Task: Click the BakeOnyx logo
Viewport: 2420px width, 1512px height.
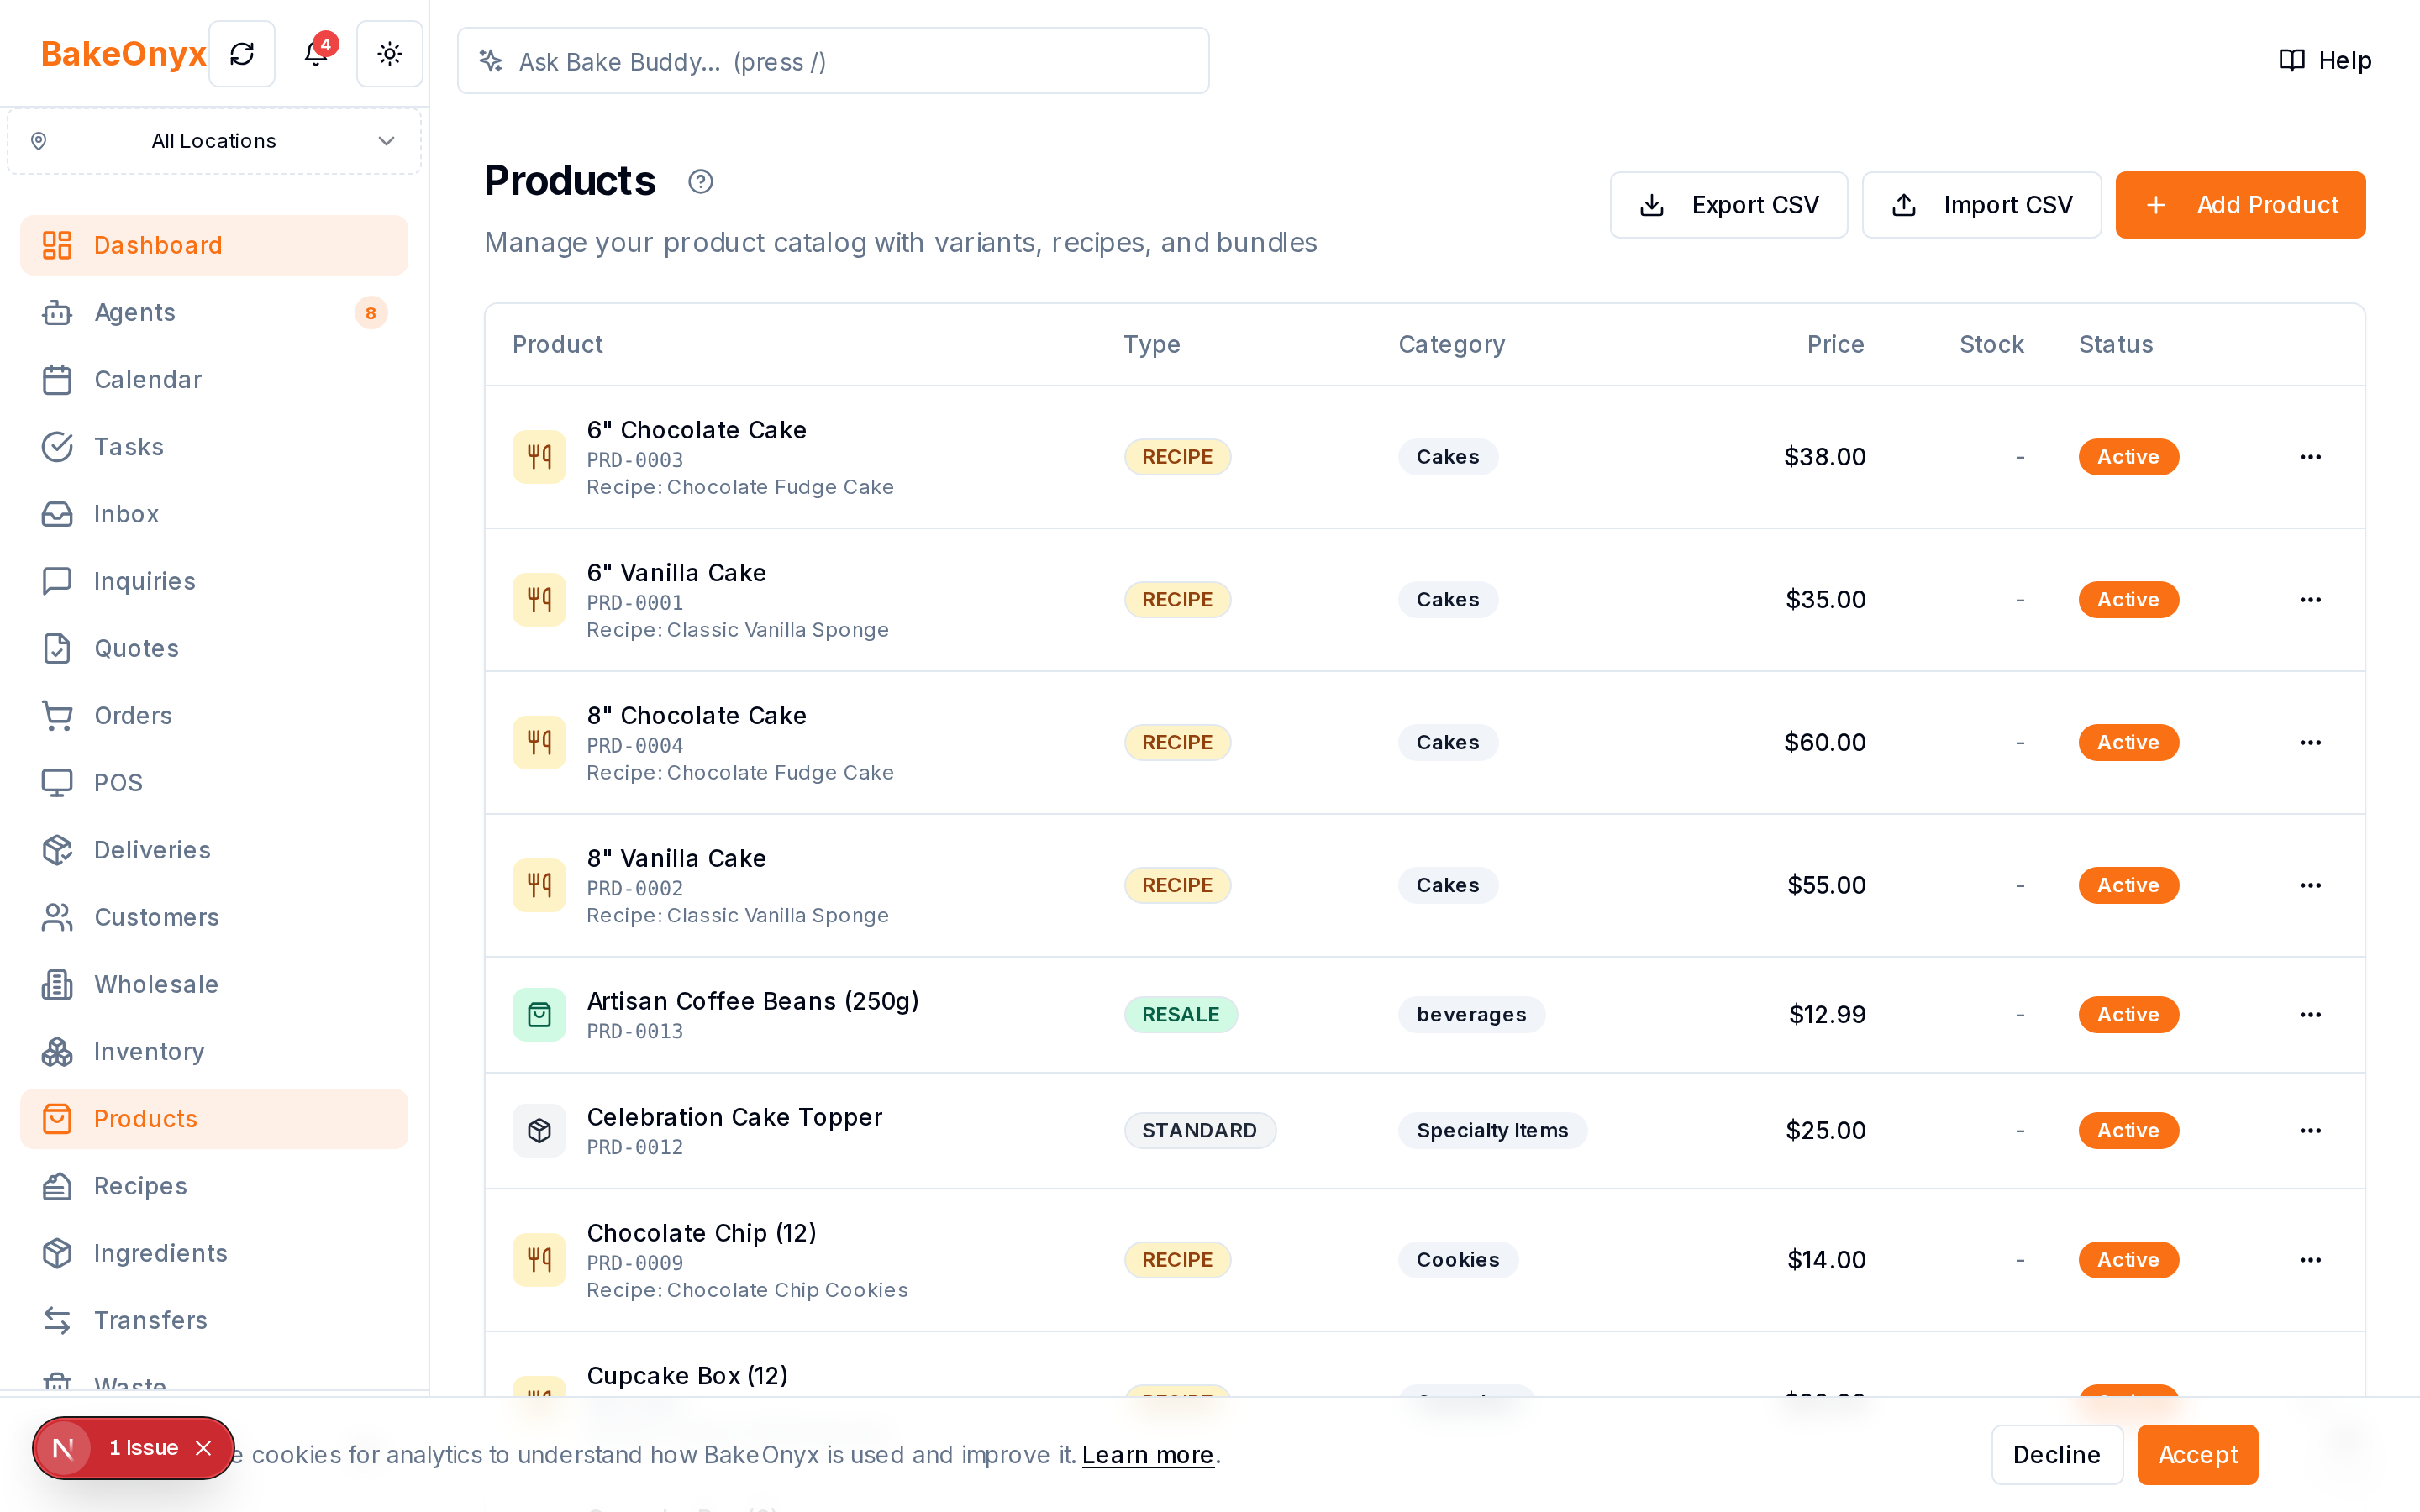Action: click(123, 54)
